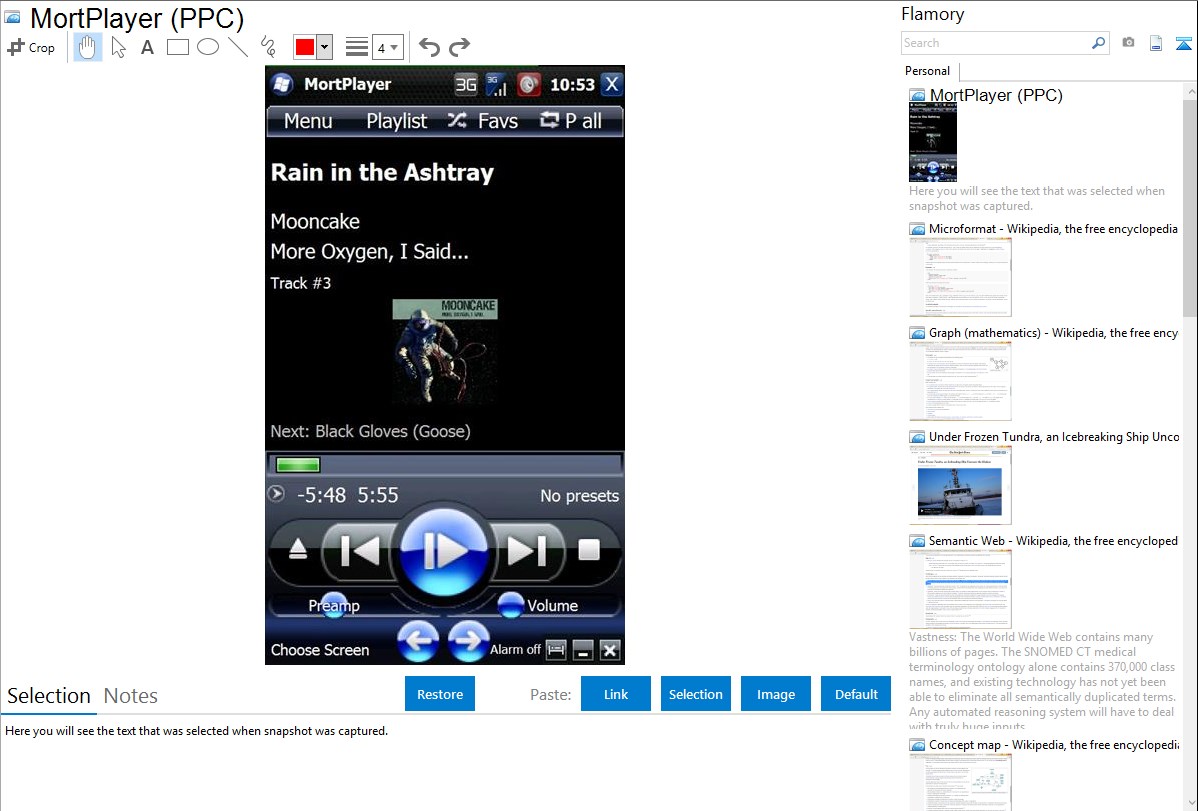
Task: Click the small time mode icon beside -5:48
Action: 277,495
